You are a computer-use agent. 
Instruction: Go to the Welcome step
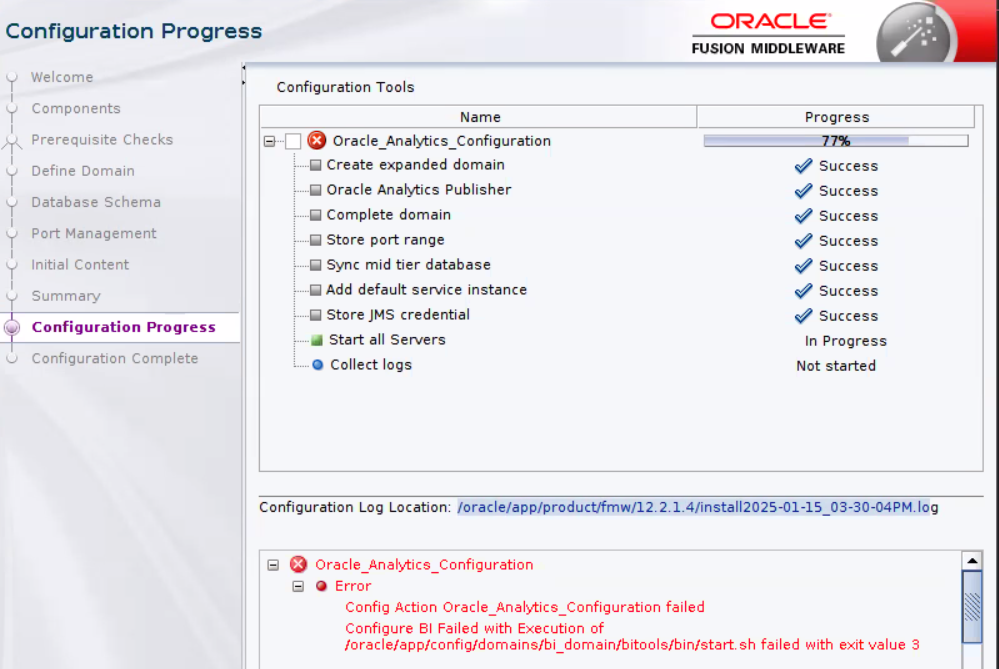pos(62,77)
